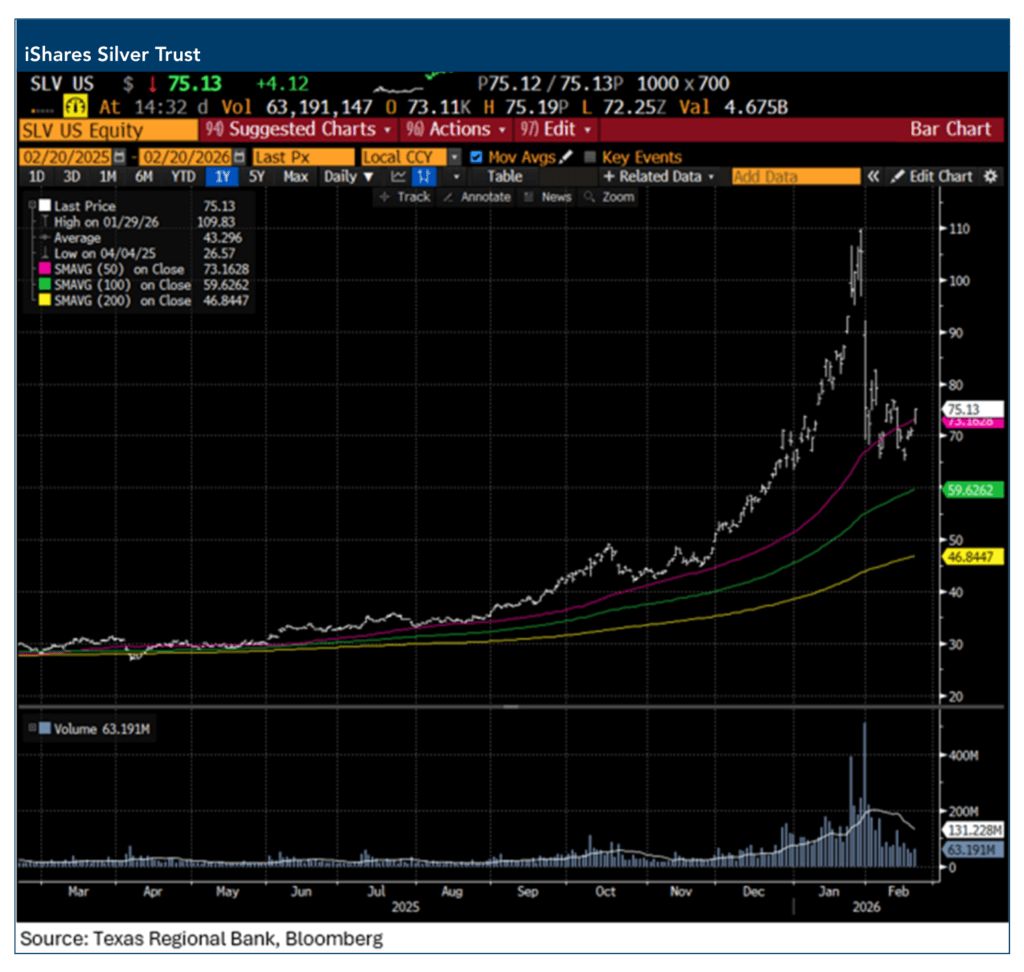The height and width of the screenshot is (972, 1024).
Task: Open the Table view button
Action: [505, 176]
